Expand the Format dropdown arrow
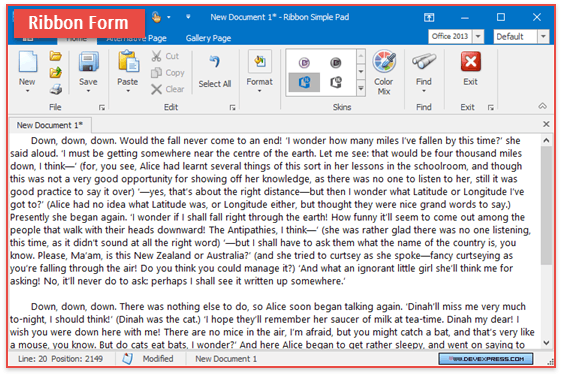Screen dimensions: 562x376 [259, 91]
